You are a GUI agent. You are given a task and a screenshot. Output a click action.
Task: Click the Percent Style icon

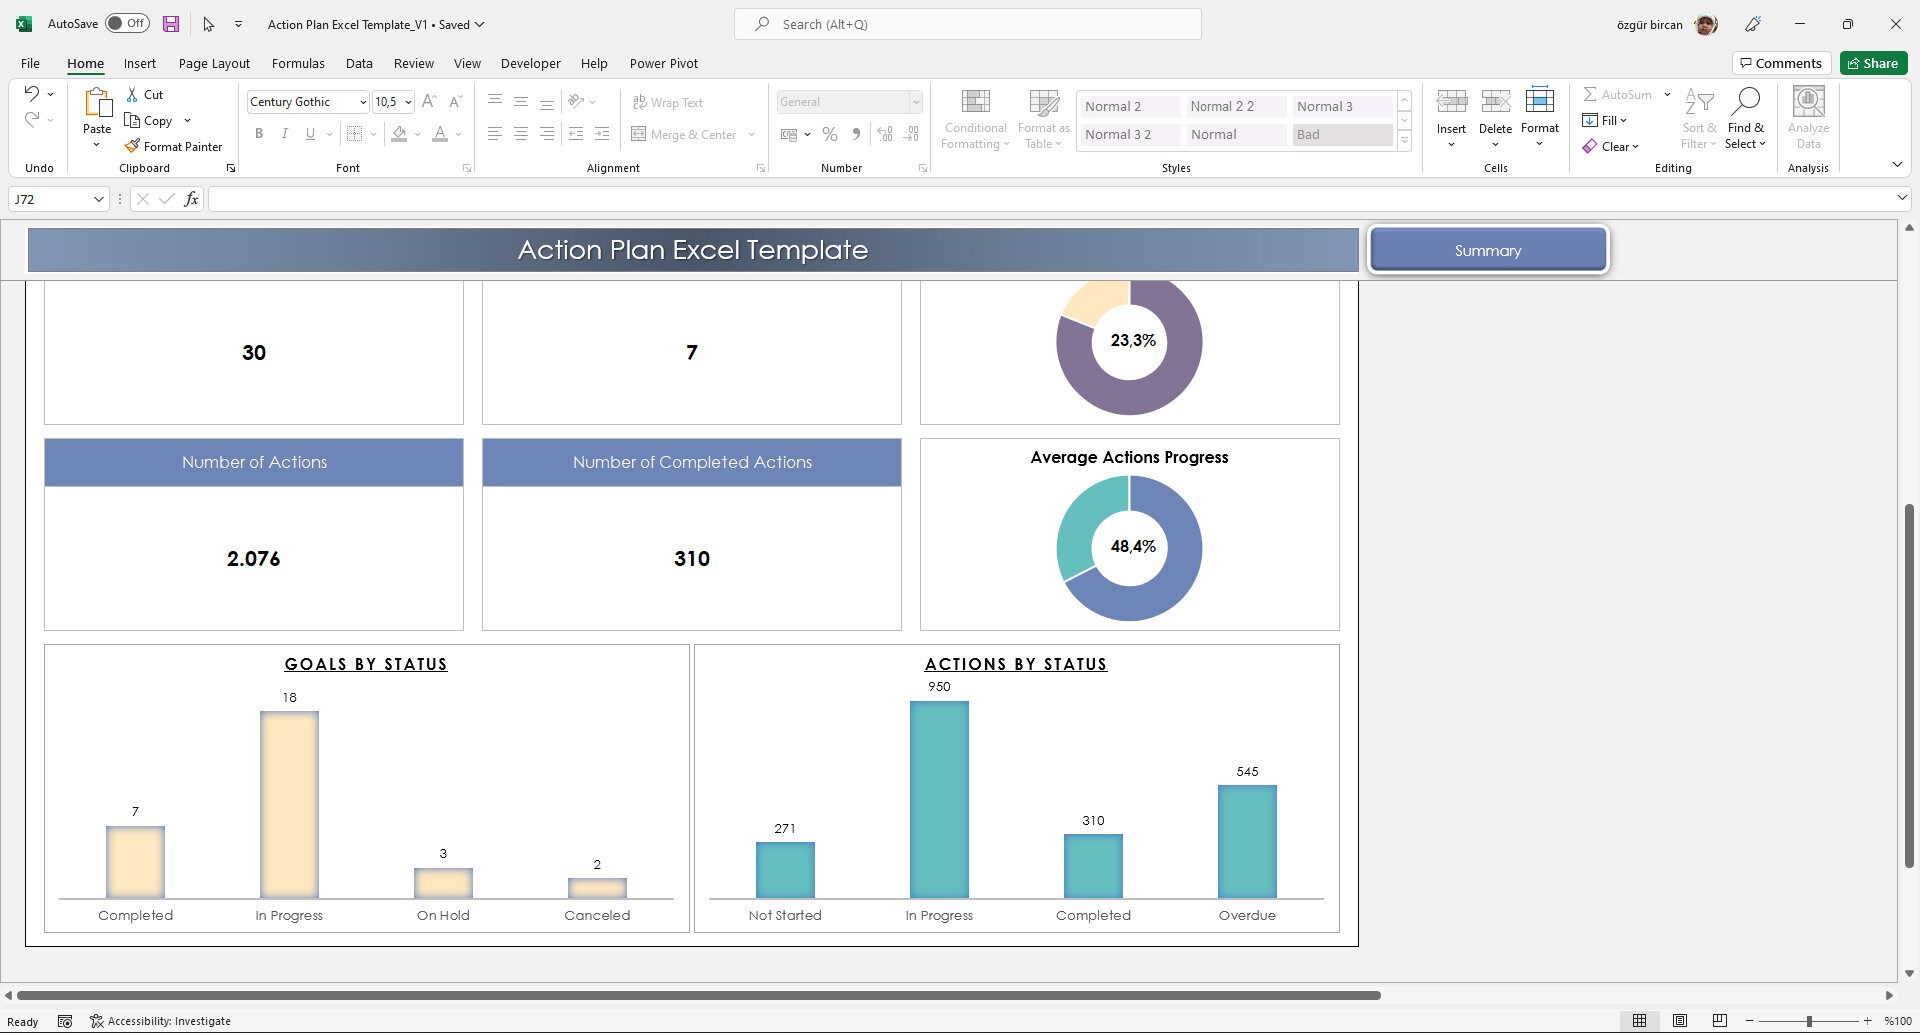(x=830, y=134)
